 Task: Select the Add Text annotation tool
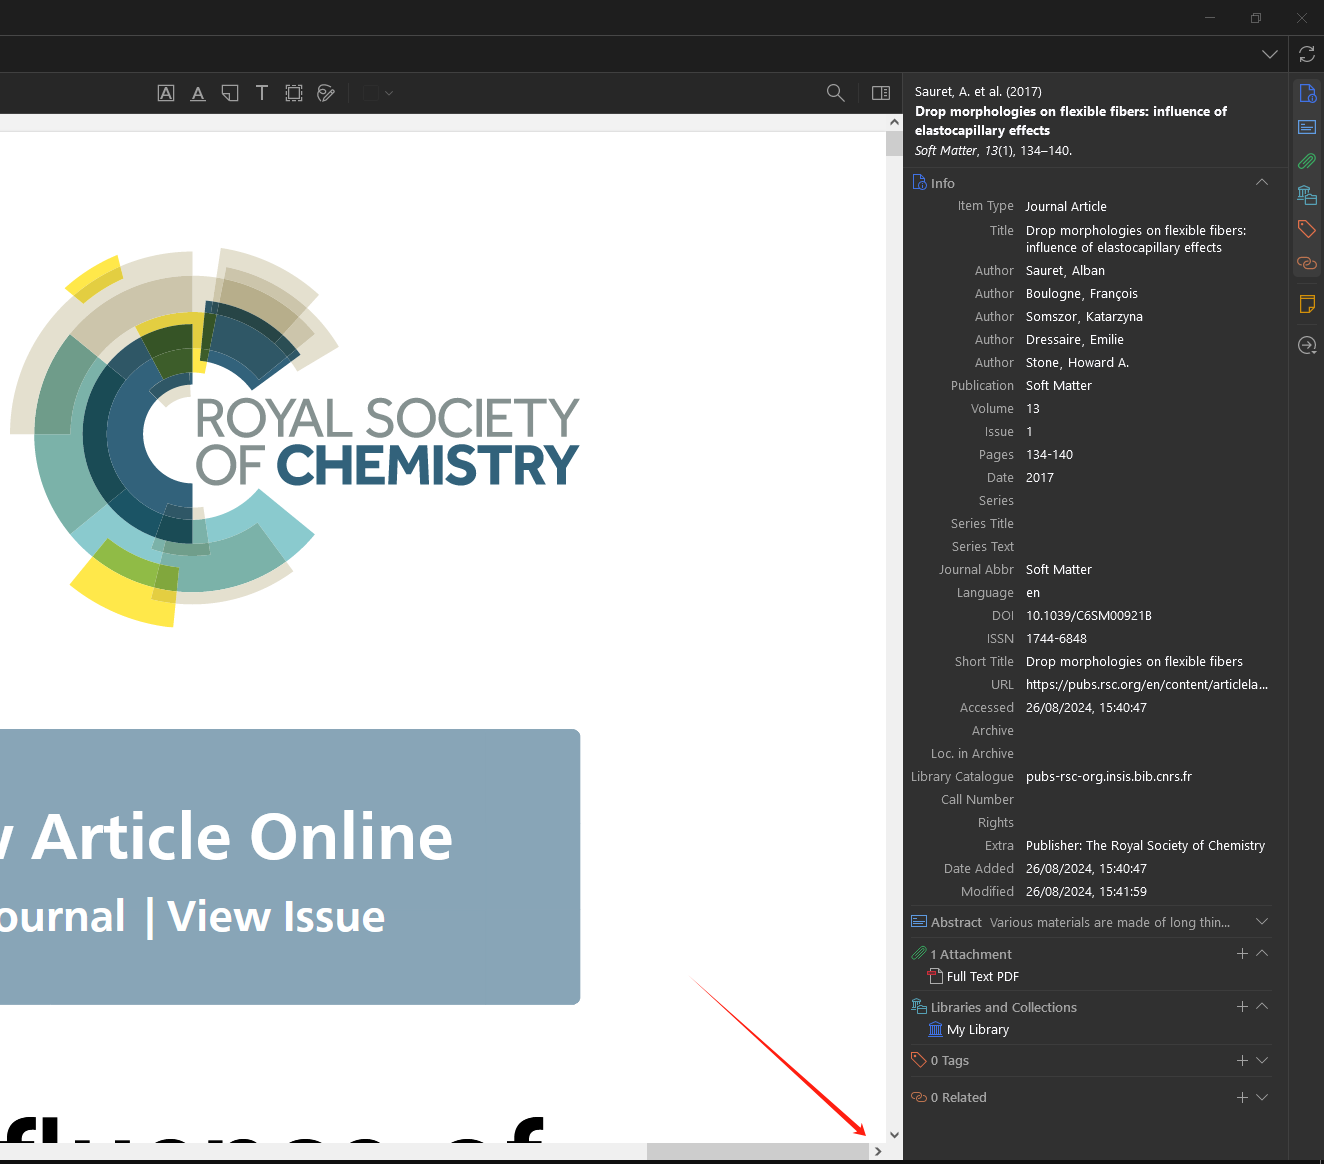pos(262,93)
